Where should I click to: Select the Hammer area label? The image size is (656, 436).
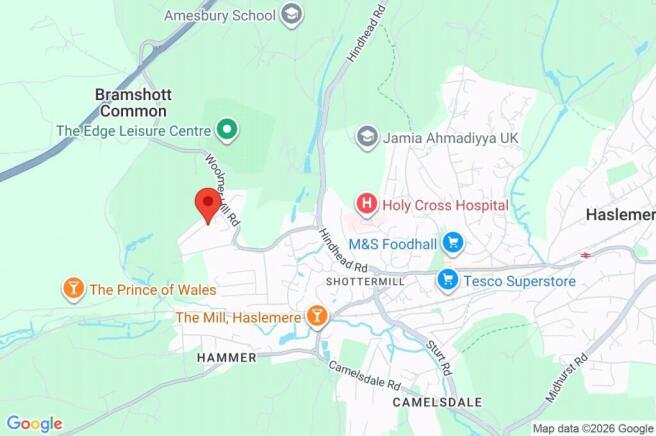click(x=227, y=358)
